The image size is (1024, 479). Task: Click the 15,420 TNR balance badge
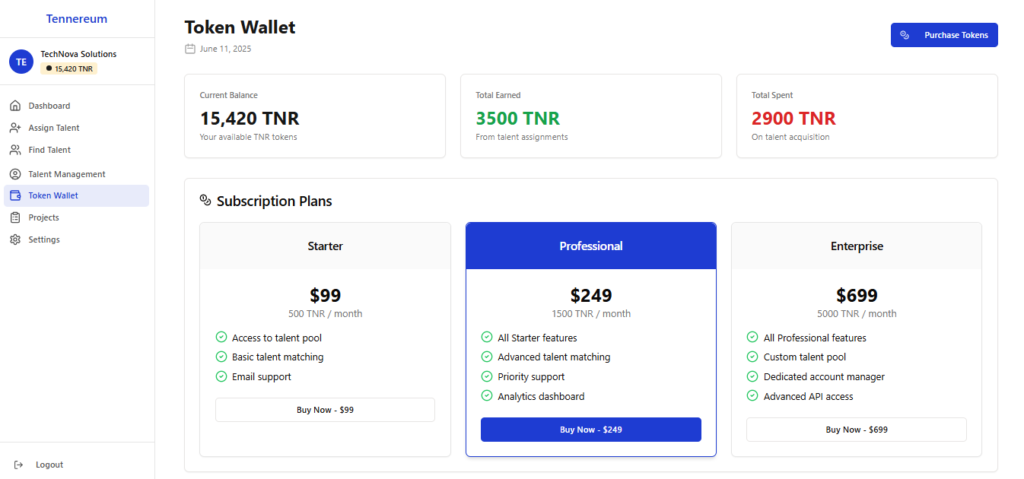point(69,69)
